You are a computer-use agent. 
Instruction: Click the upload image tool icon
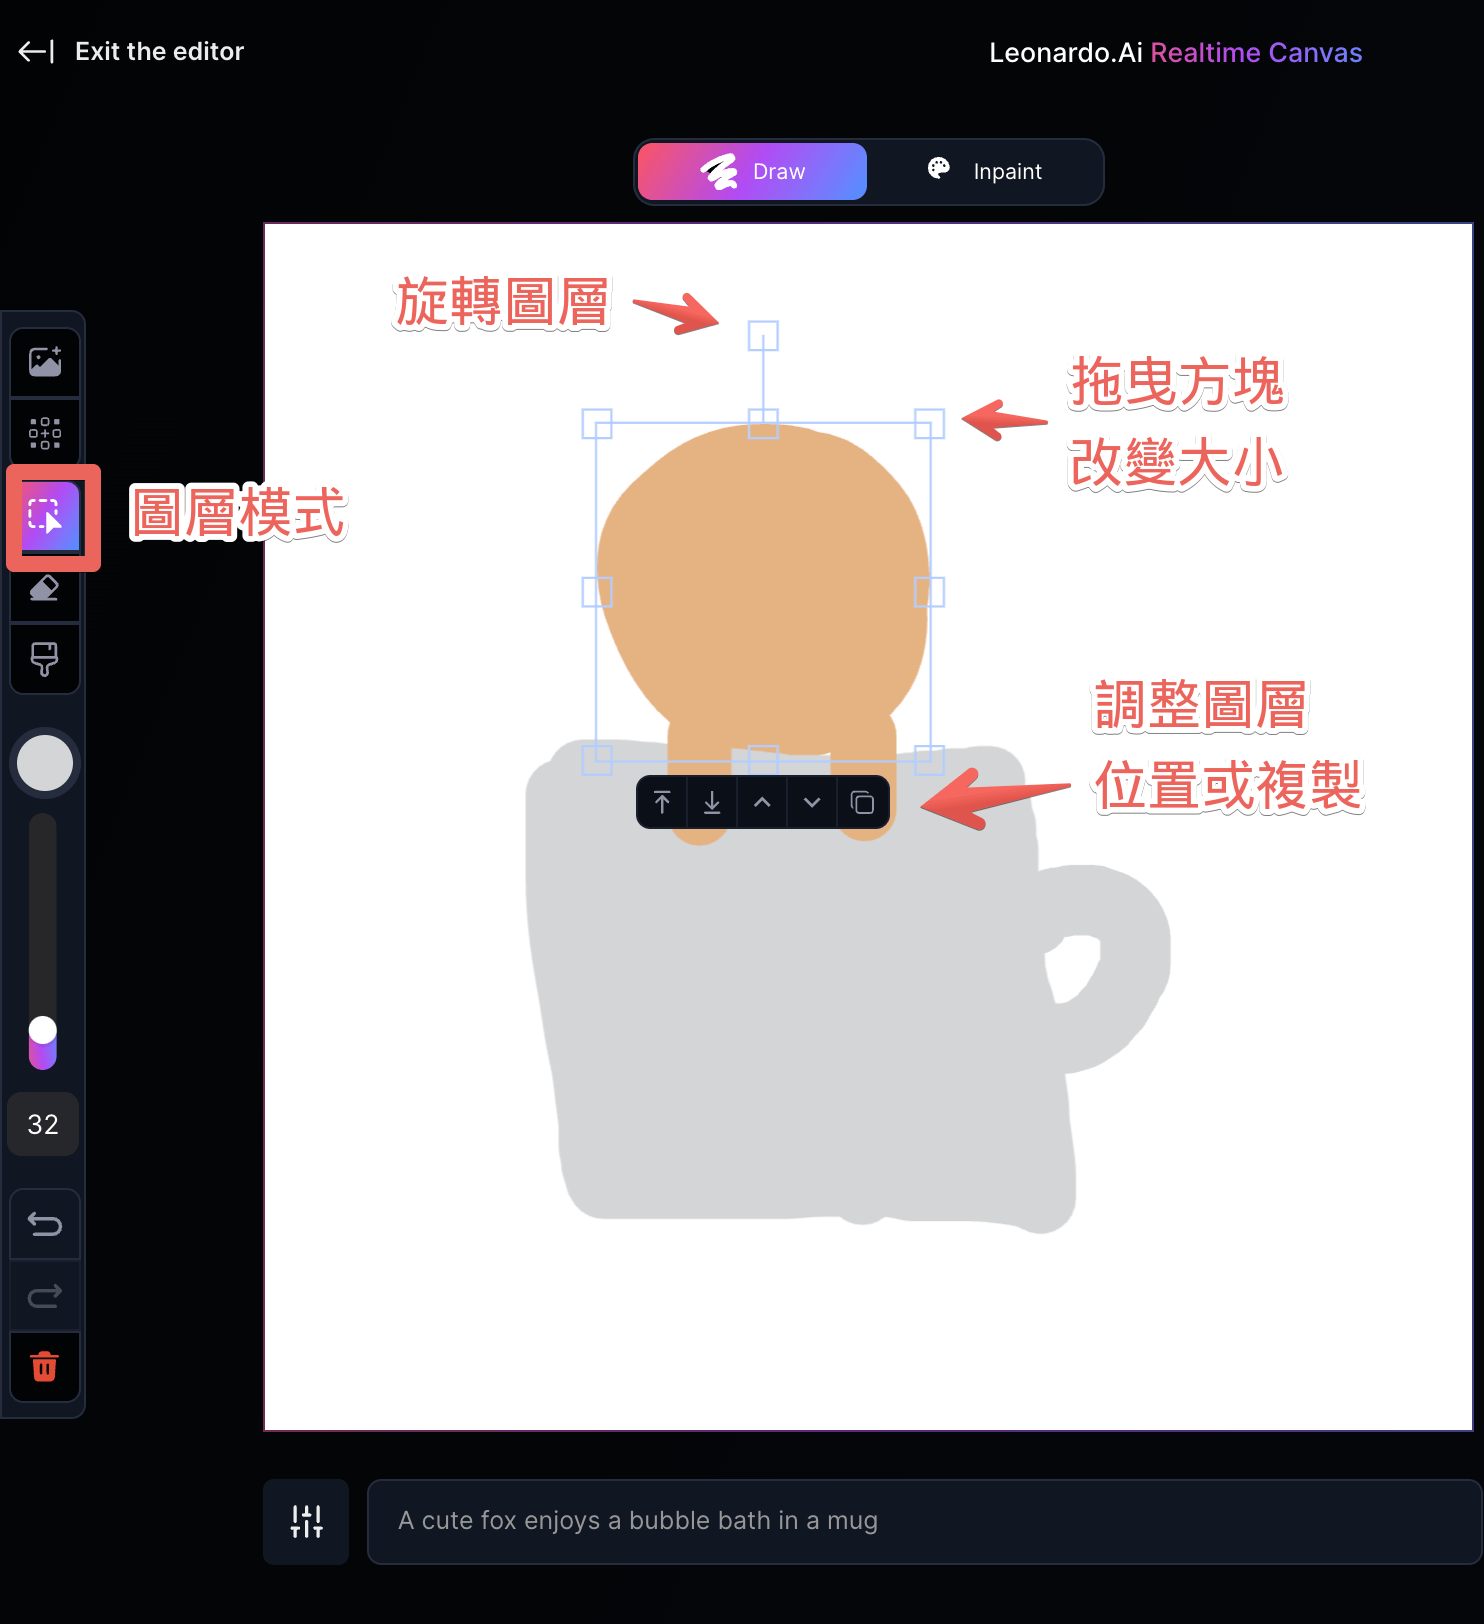pyautogui.click(x=45, y=362)
